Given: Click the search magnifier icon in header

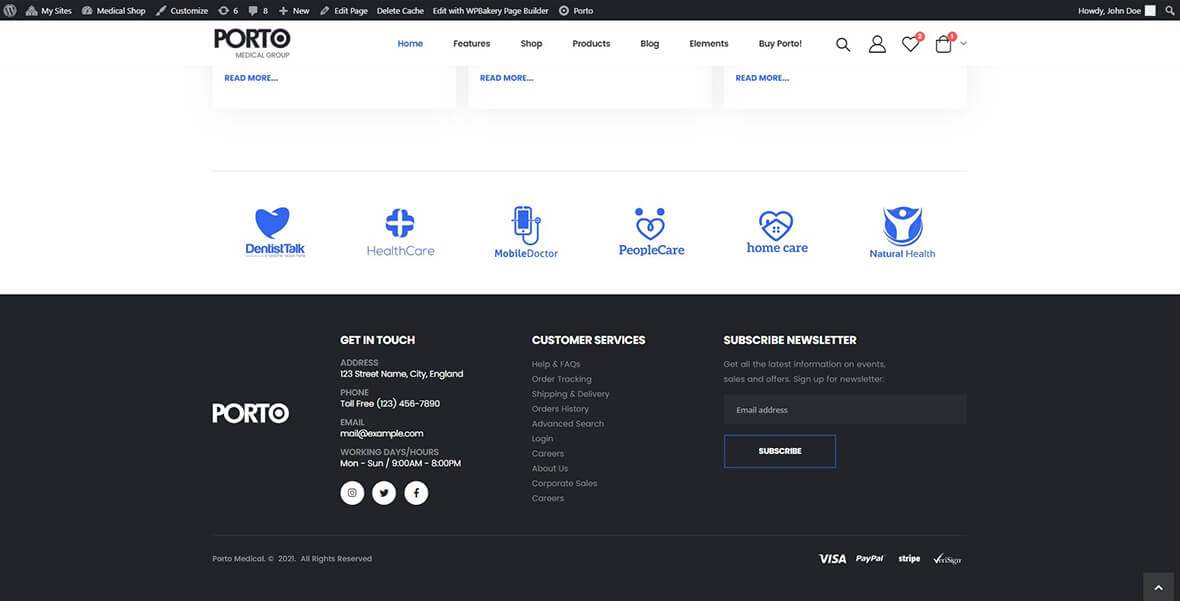Looking at the screenshot, I should click(x=843, y=44).
